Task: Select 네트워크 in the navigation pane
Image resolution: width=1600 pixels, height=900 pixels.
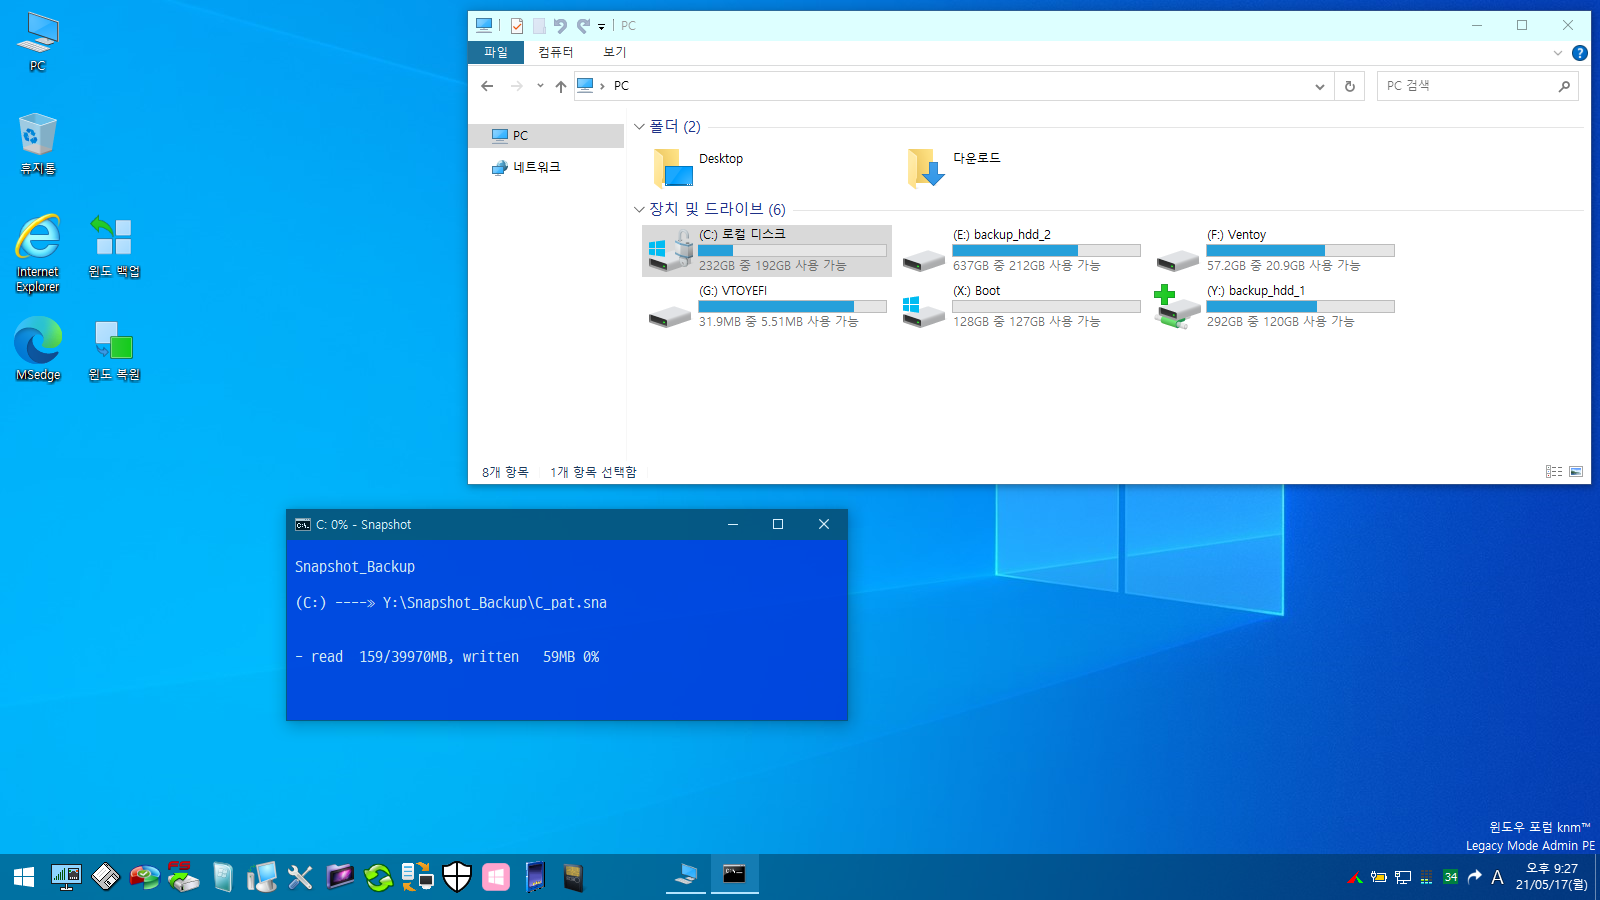Action: tap(546, 167)
